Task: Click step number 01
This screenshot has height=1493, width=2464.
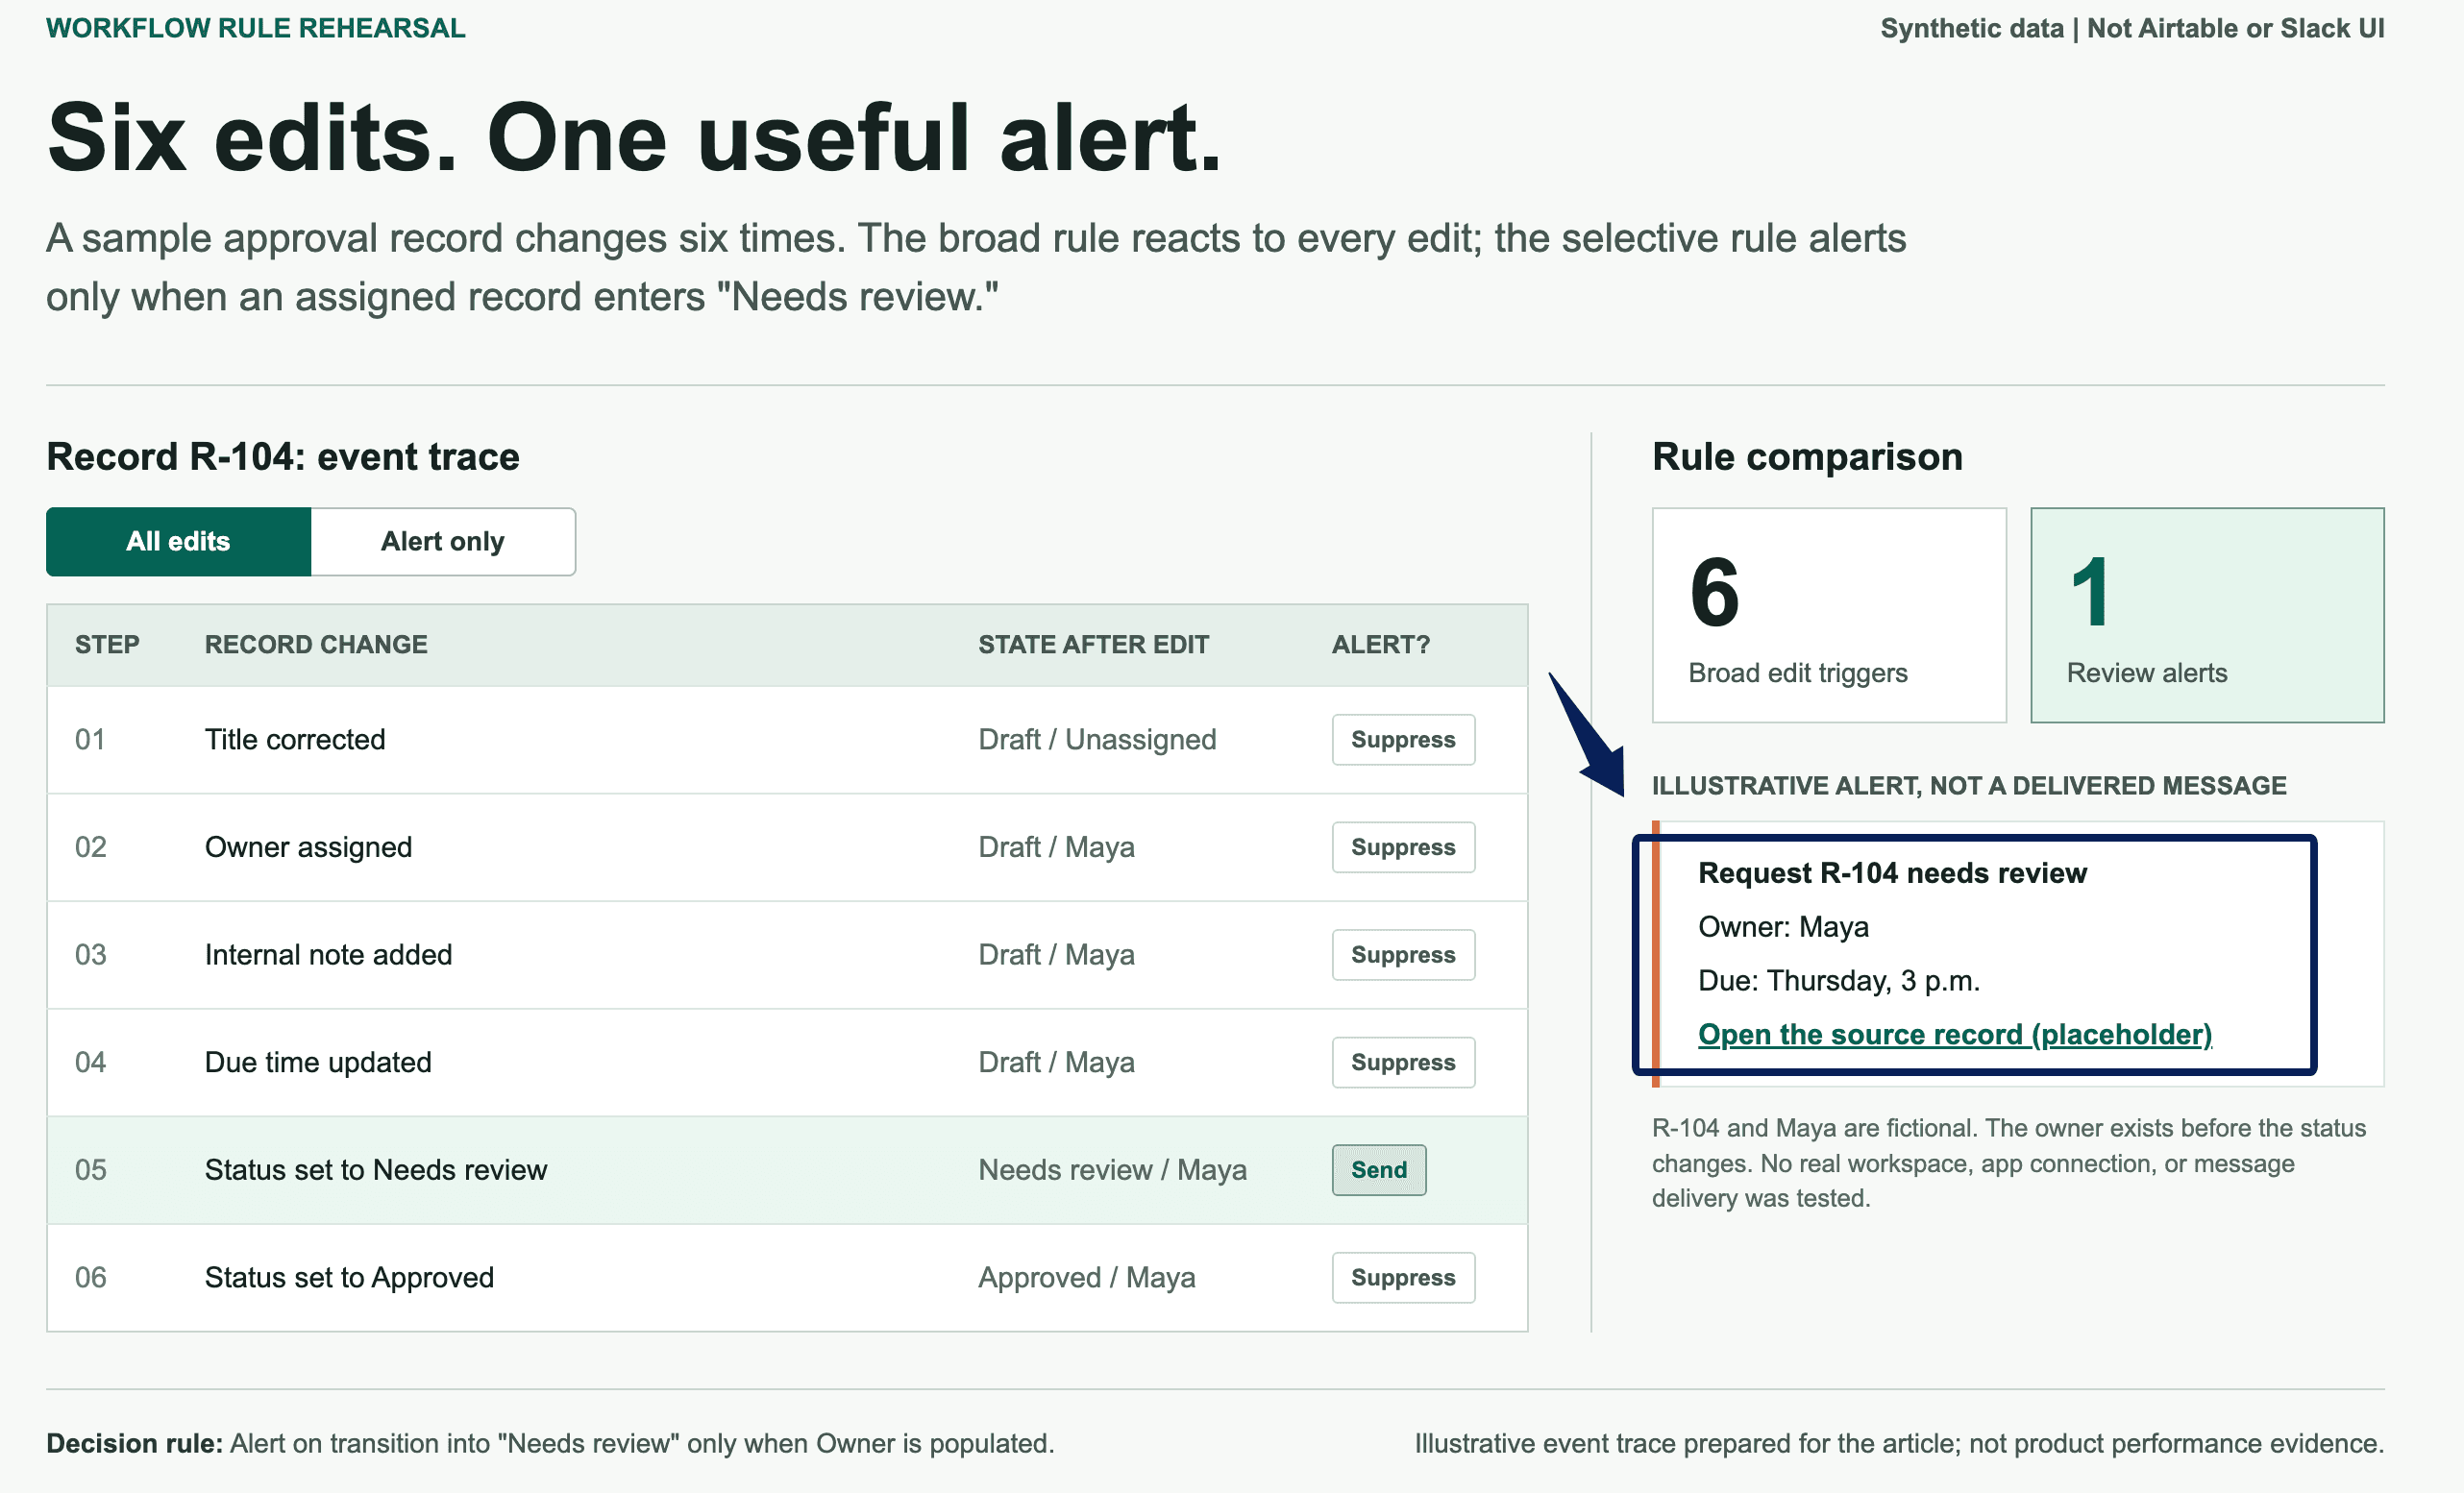Action: pyautogui.click(x=90, y=739)
